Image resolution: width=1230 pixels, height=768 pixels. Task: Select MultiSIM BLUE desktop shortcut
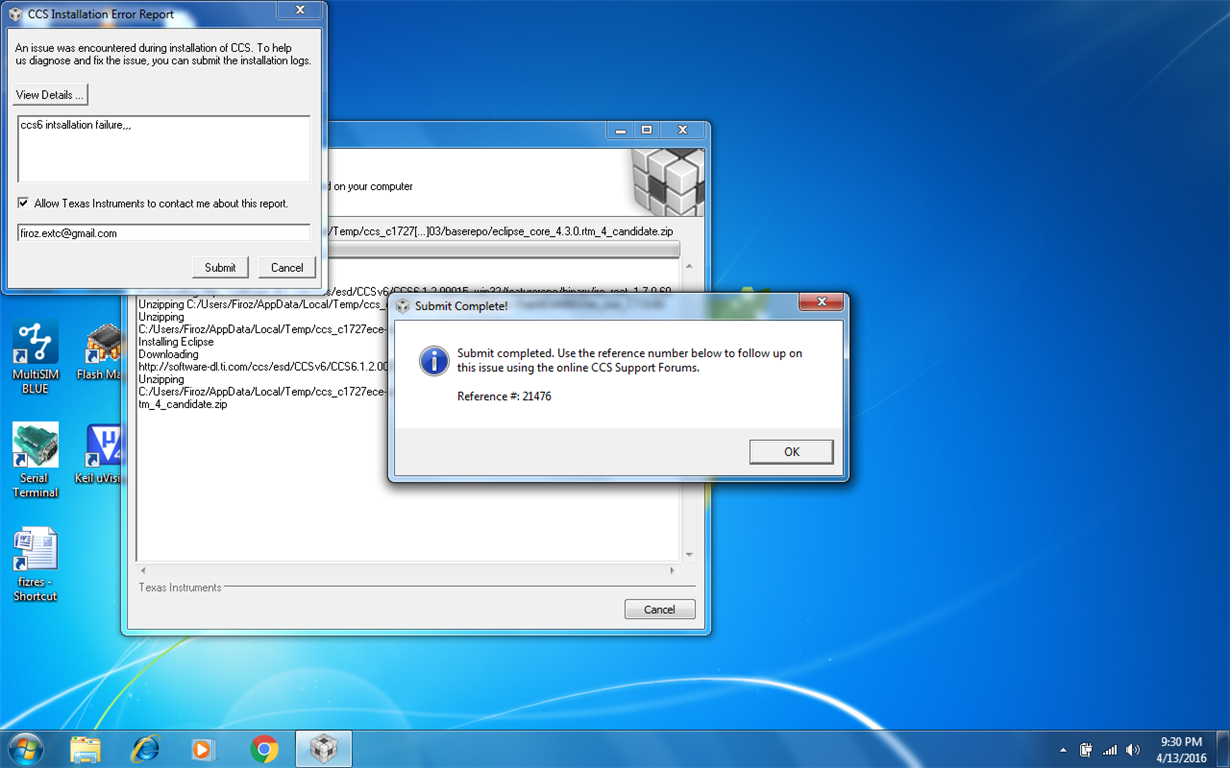point(35,358)
